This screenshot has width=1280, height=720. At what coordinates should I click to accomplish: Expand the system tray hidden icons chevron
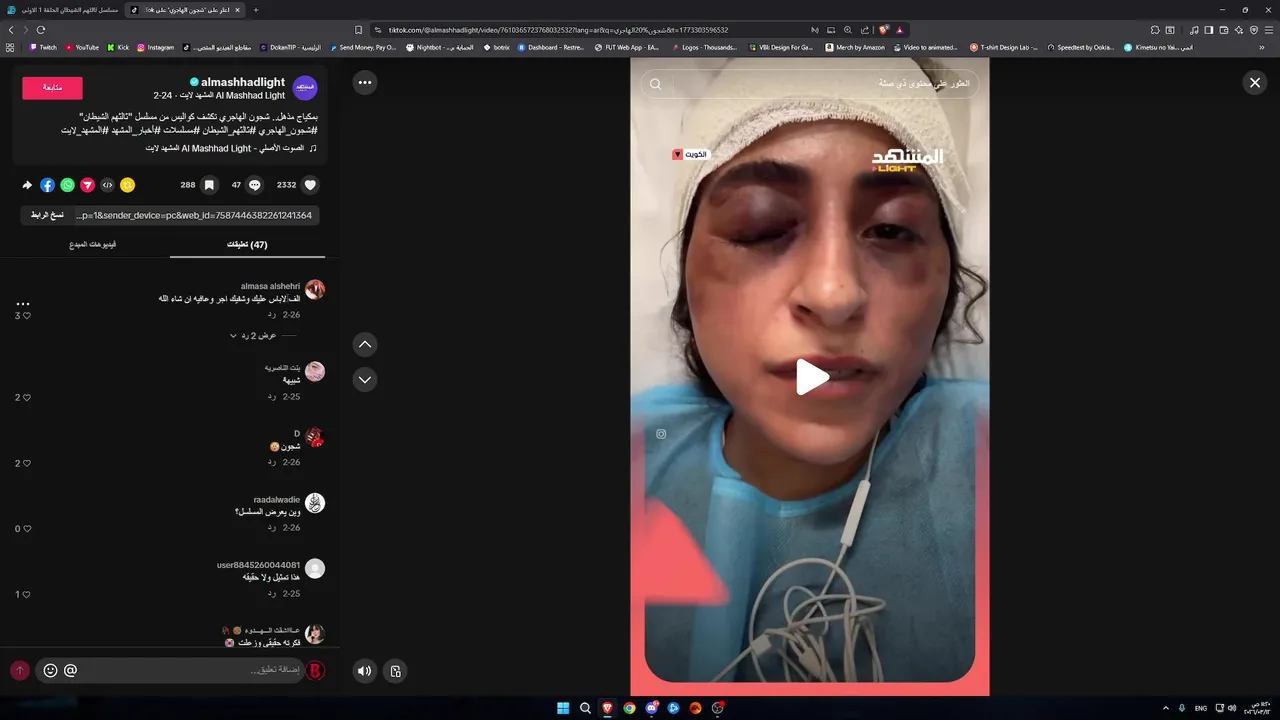[x=1166, y=708]
